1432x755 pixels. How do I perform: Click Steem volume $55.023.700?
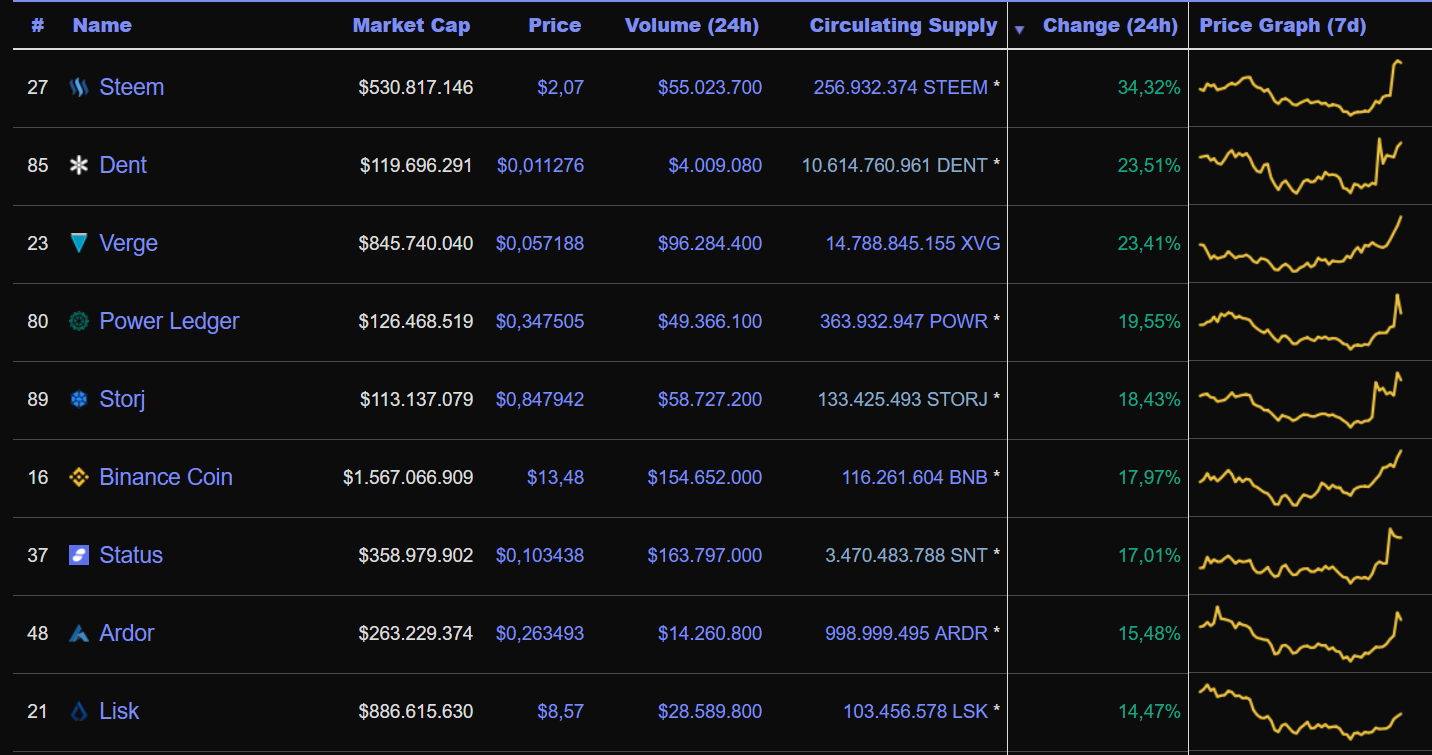tap(710, 88)
